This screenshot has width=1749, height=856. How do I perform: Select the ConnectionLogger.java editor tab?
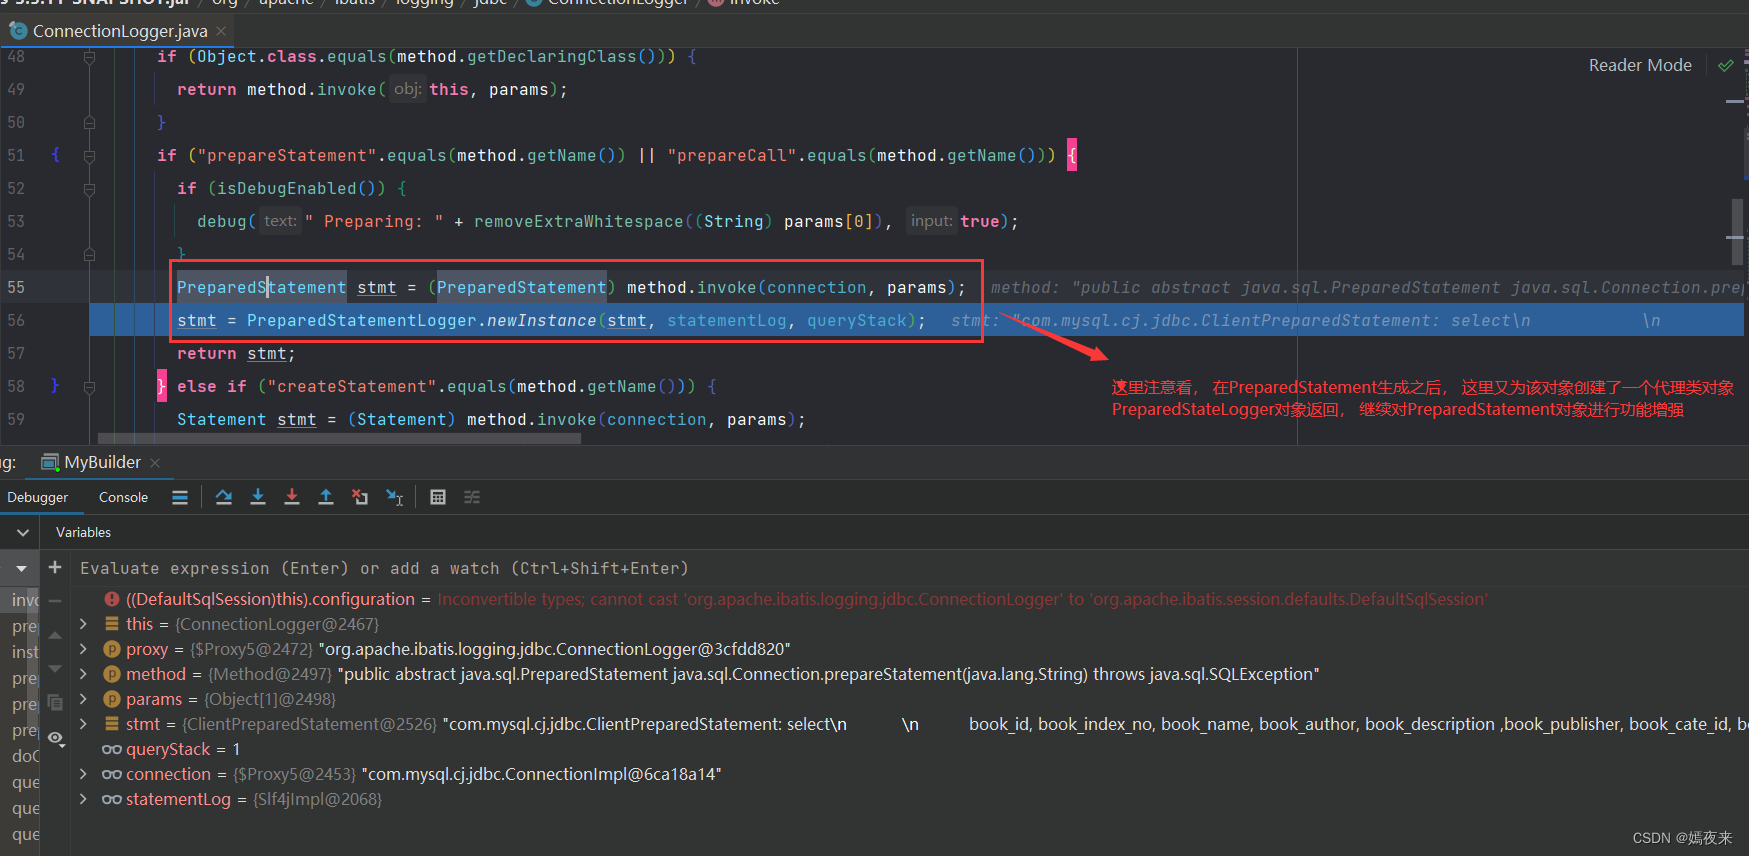click(x=120, y=31)
